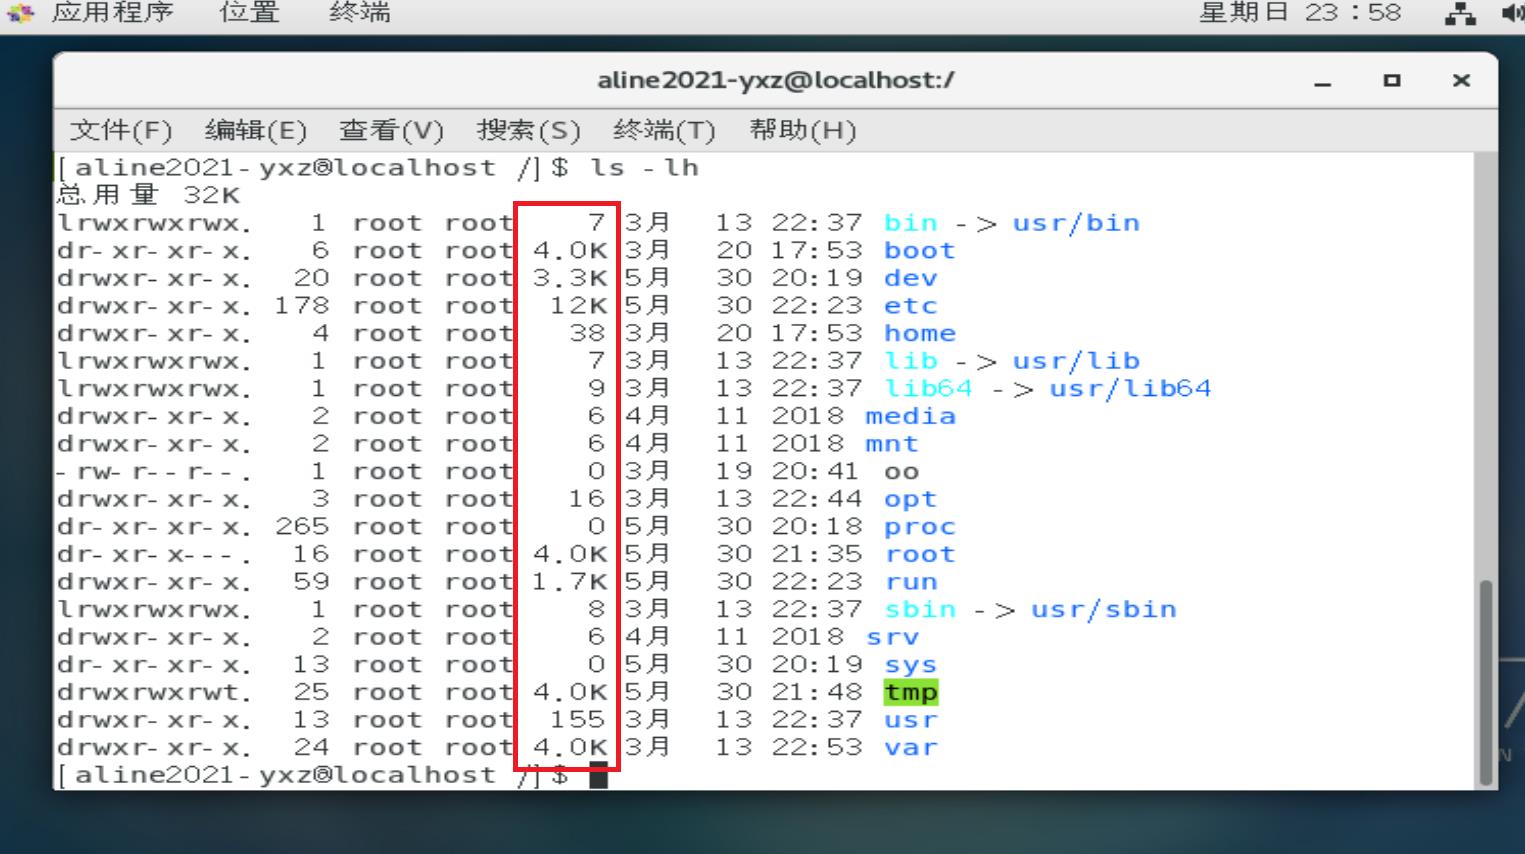Click the clock showing 星期日 23:58
The height and width of the screenshot is (854, 1525).
pyautogui.click(x=1300, y=13)
